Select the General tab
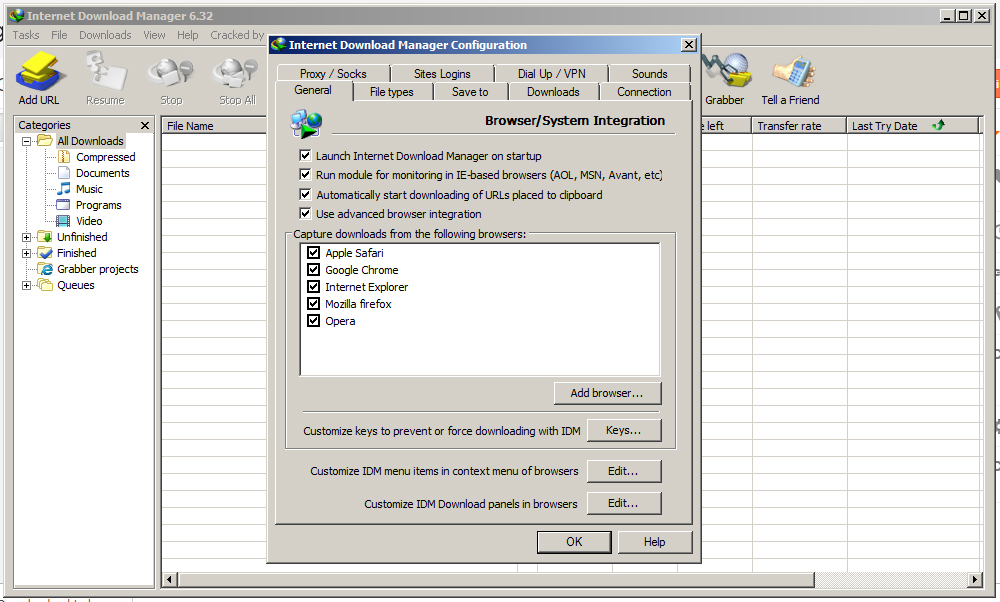 [313, 91]
